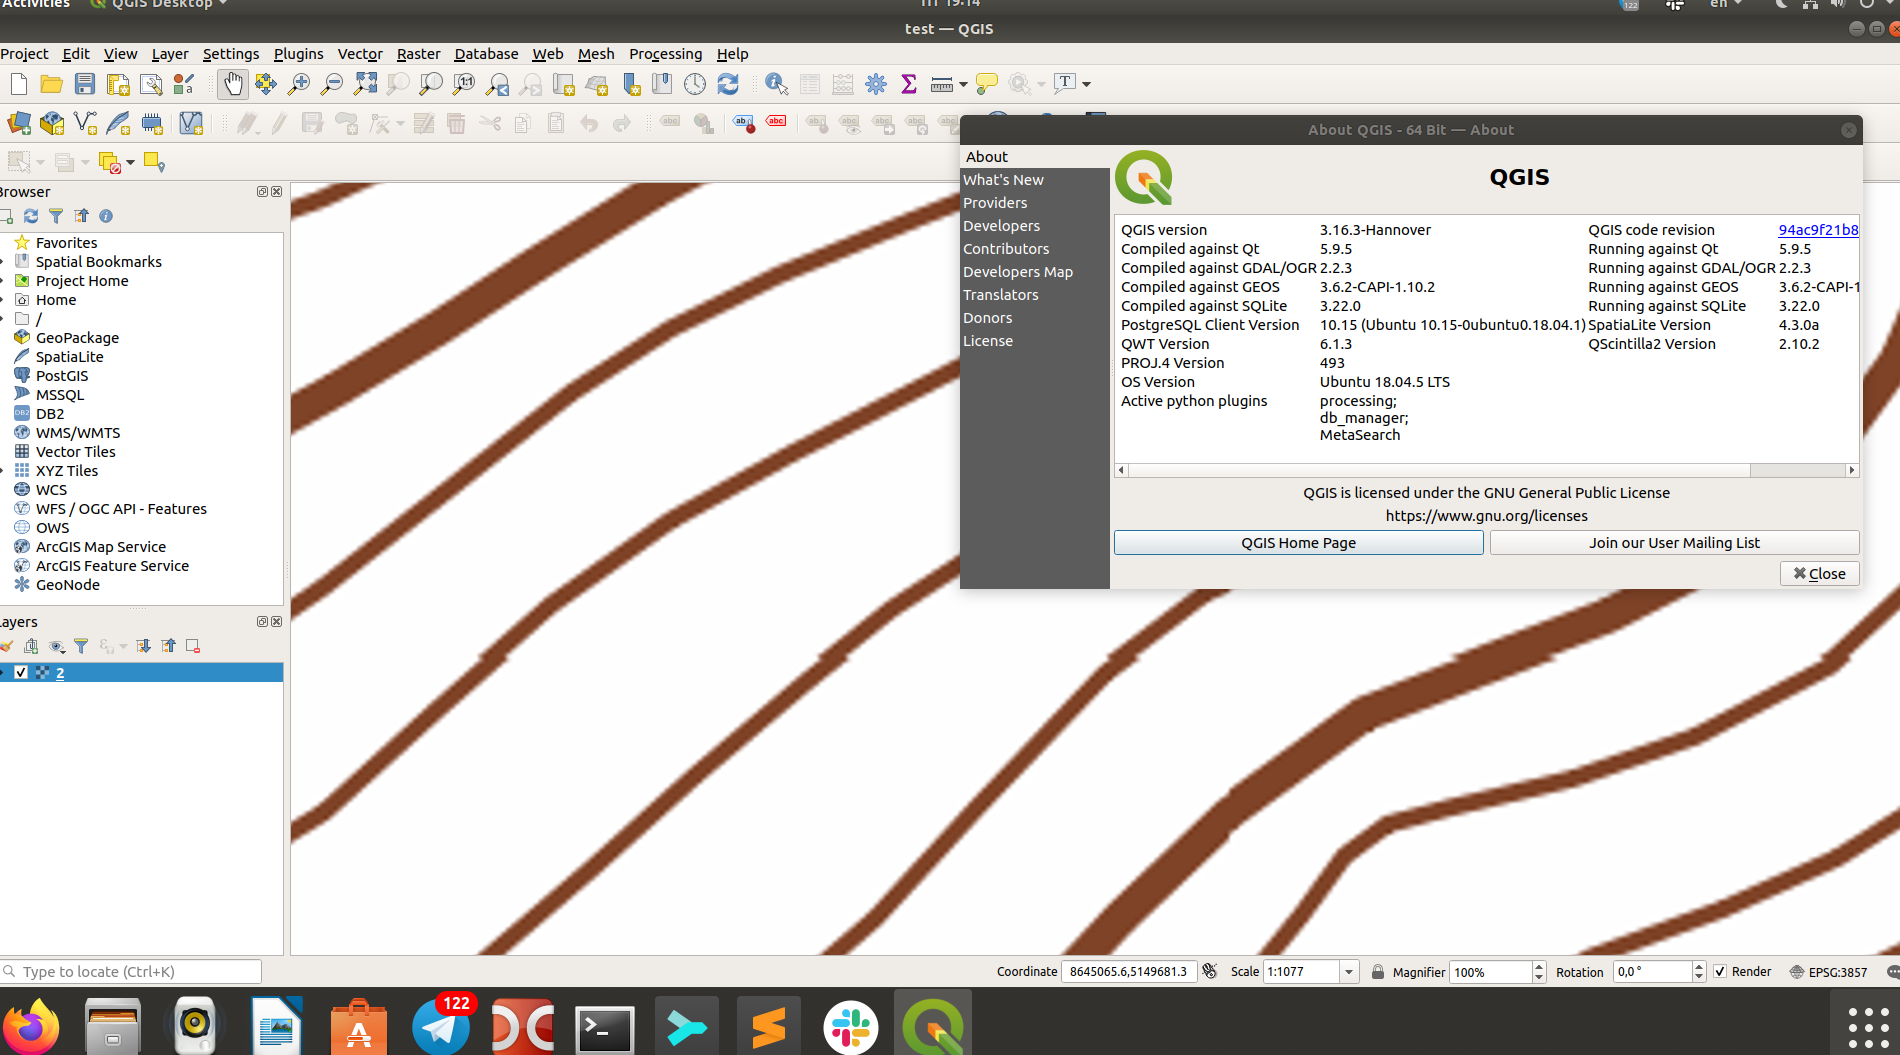The width and height of the screenshot is (1900, 1055).
Task: Open the Scale dropdown
Action: [1348, 971]
